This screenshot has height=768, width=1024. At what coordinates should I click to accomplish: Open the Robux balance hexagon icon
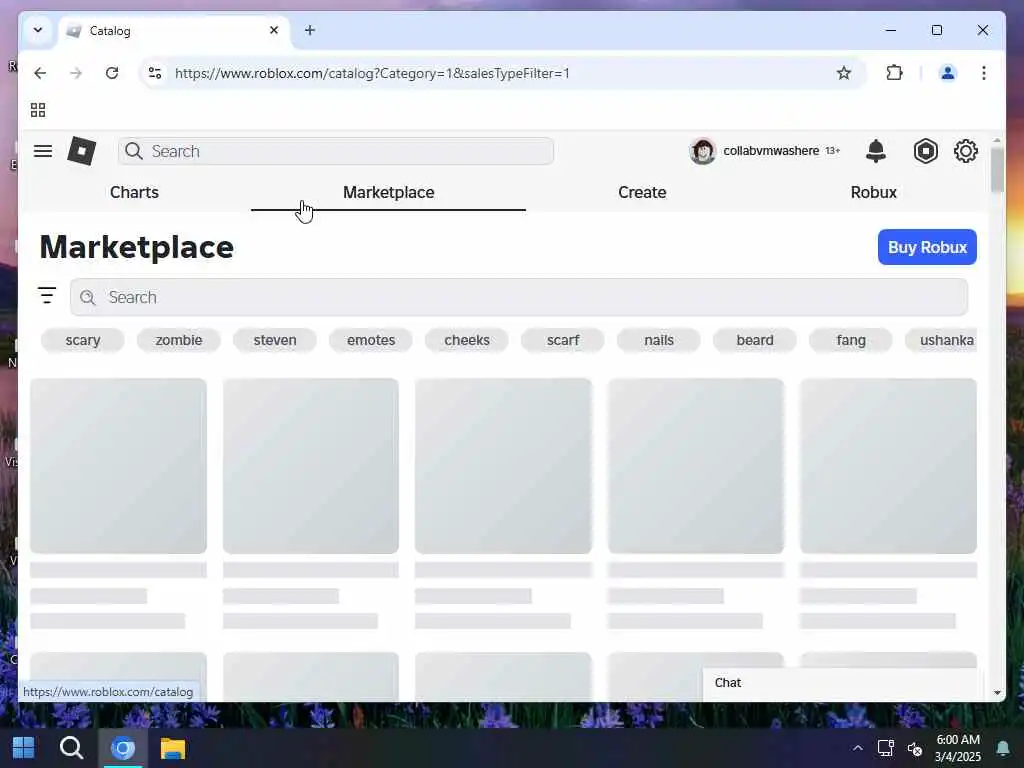[x=925, y=151]
